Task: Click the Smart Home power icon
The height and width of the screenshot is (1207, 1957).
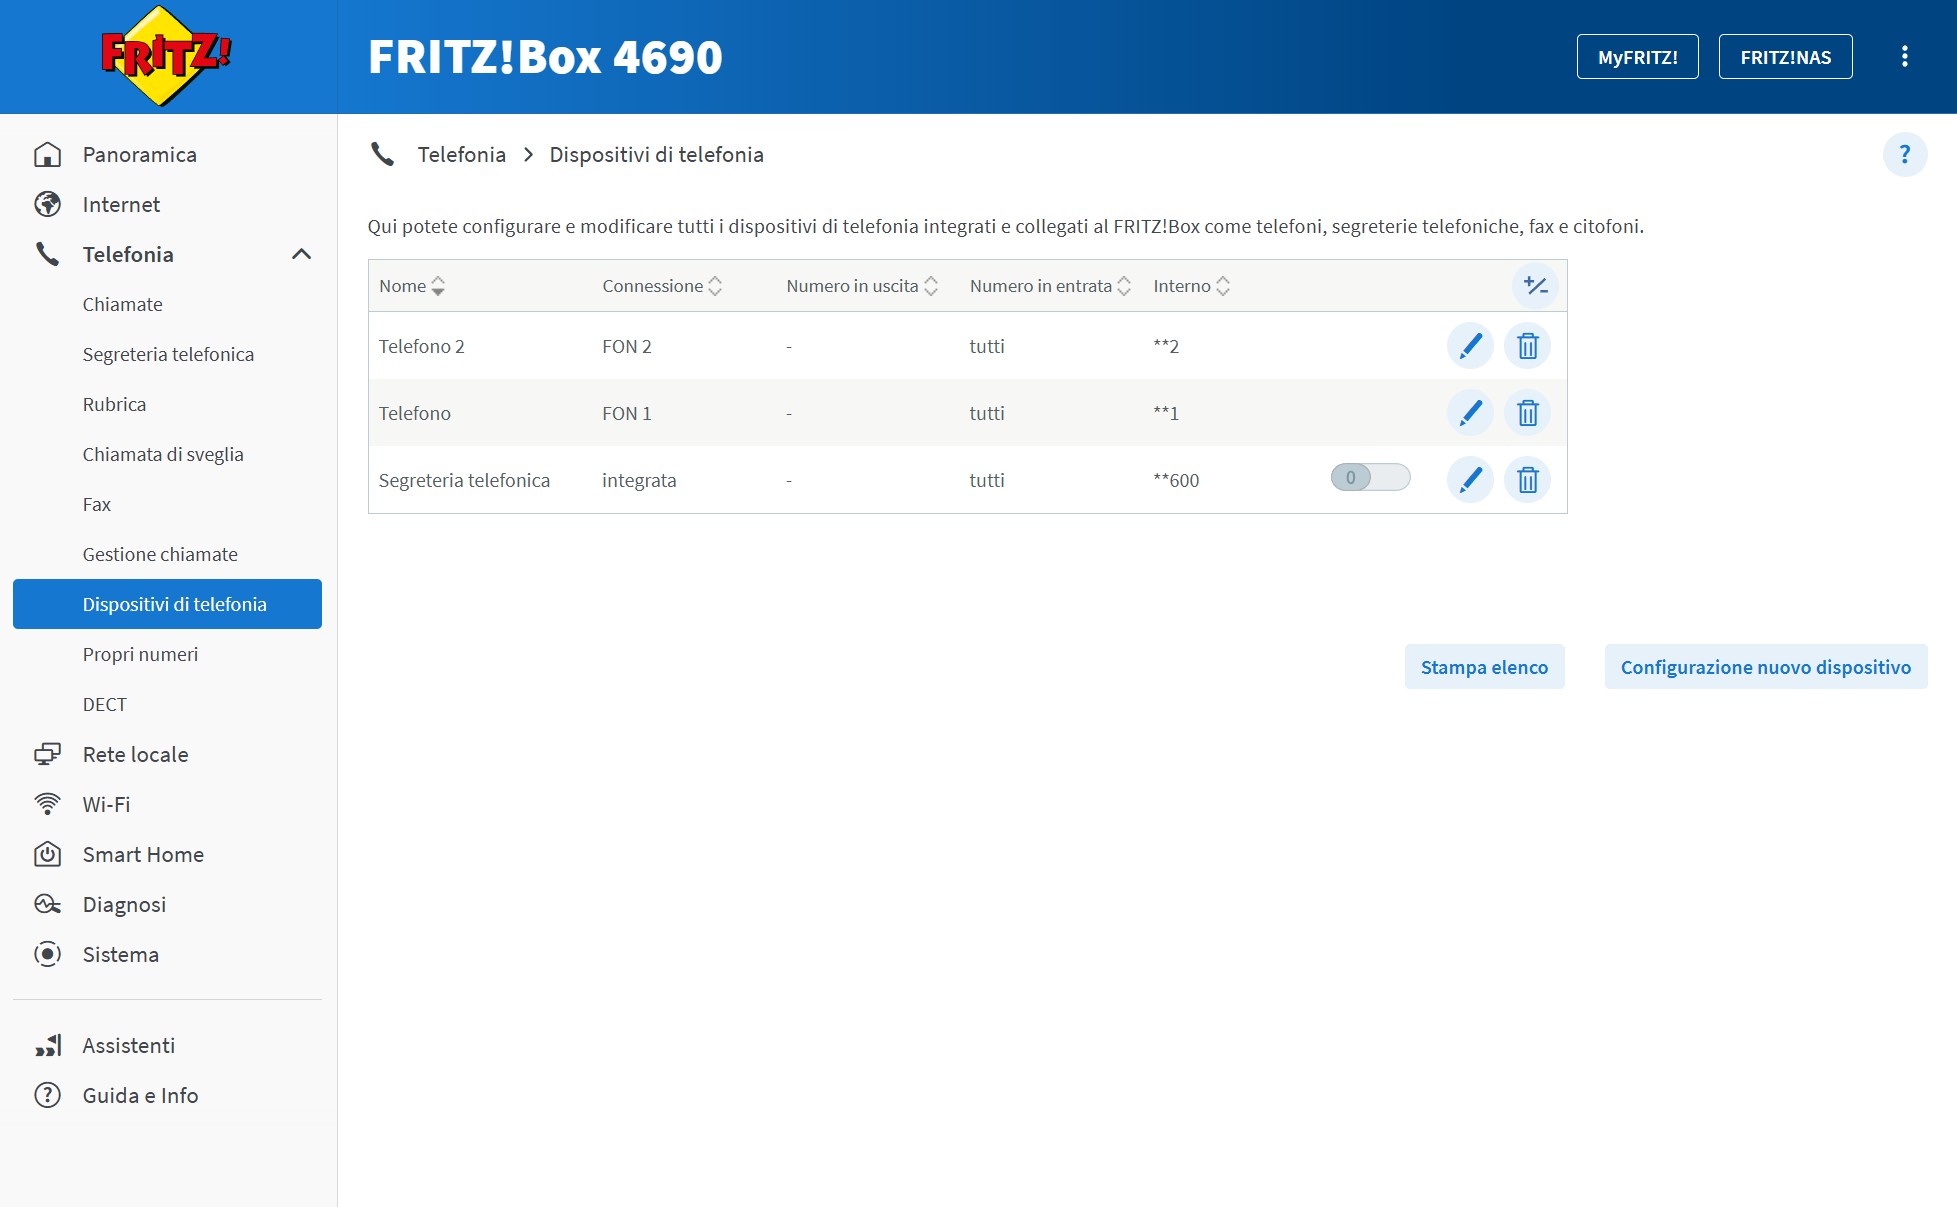Action: (47, 854)
